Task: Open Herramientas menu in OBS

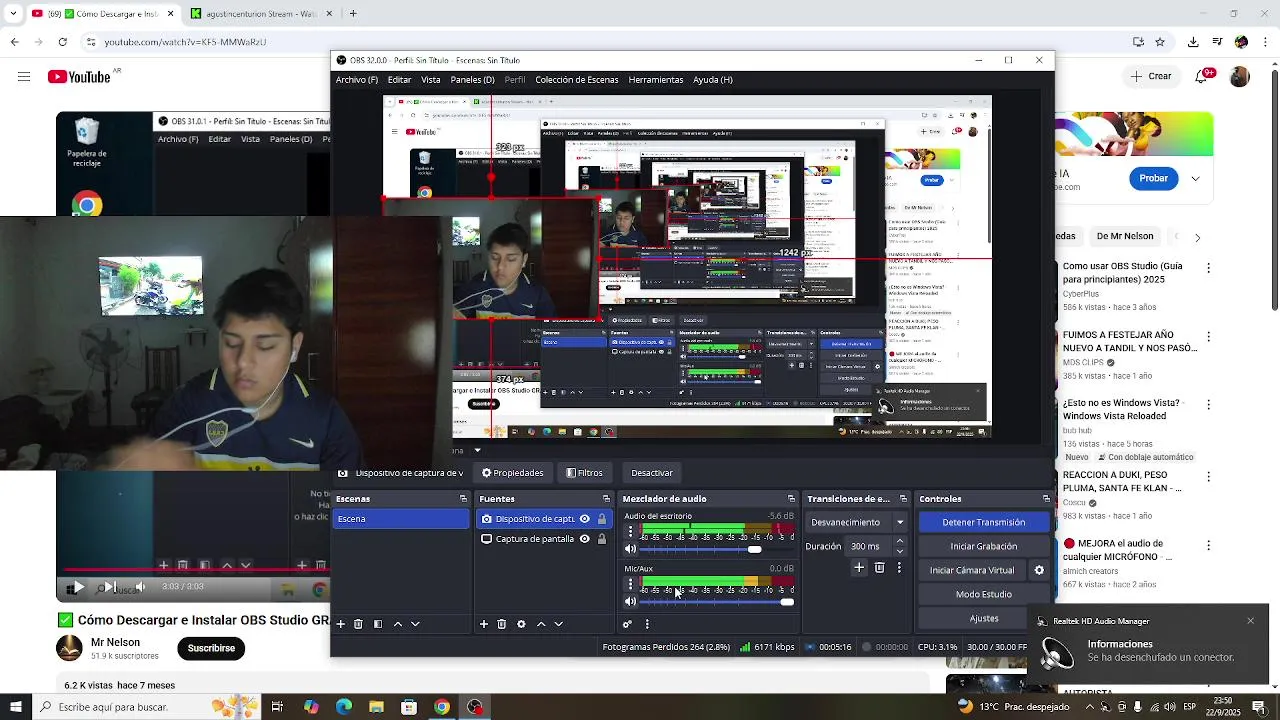Action: click(656, 80)
